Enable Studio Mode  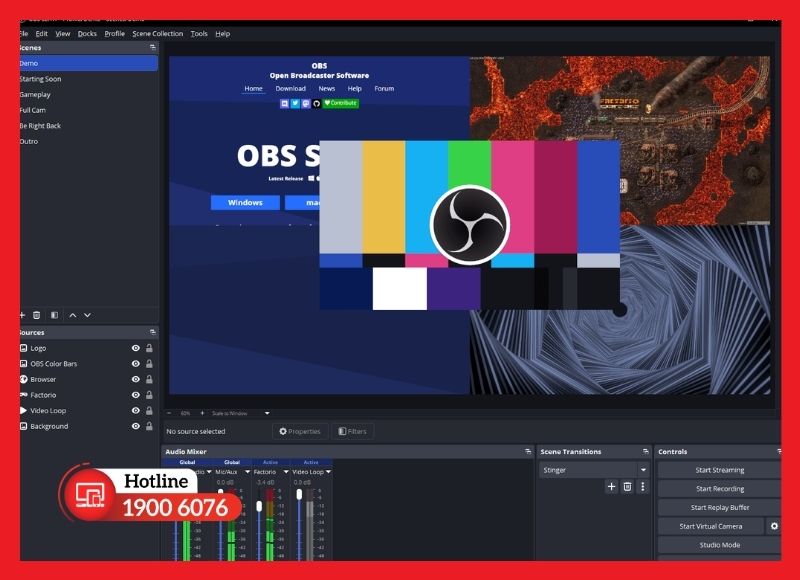point(719,545)
